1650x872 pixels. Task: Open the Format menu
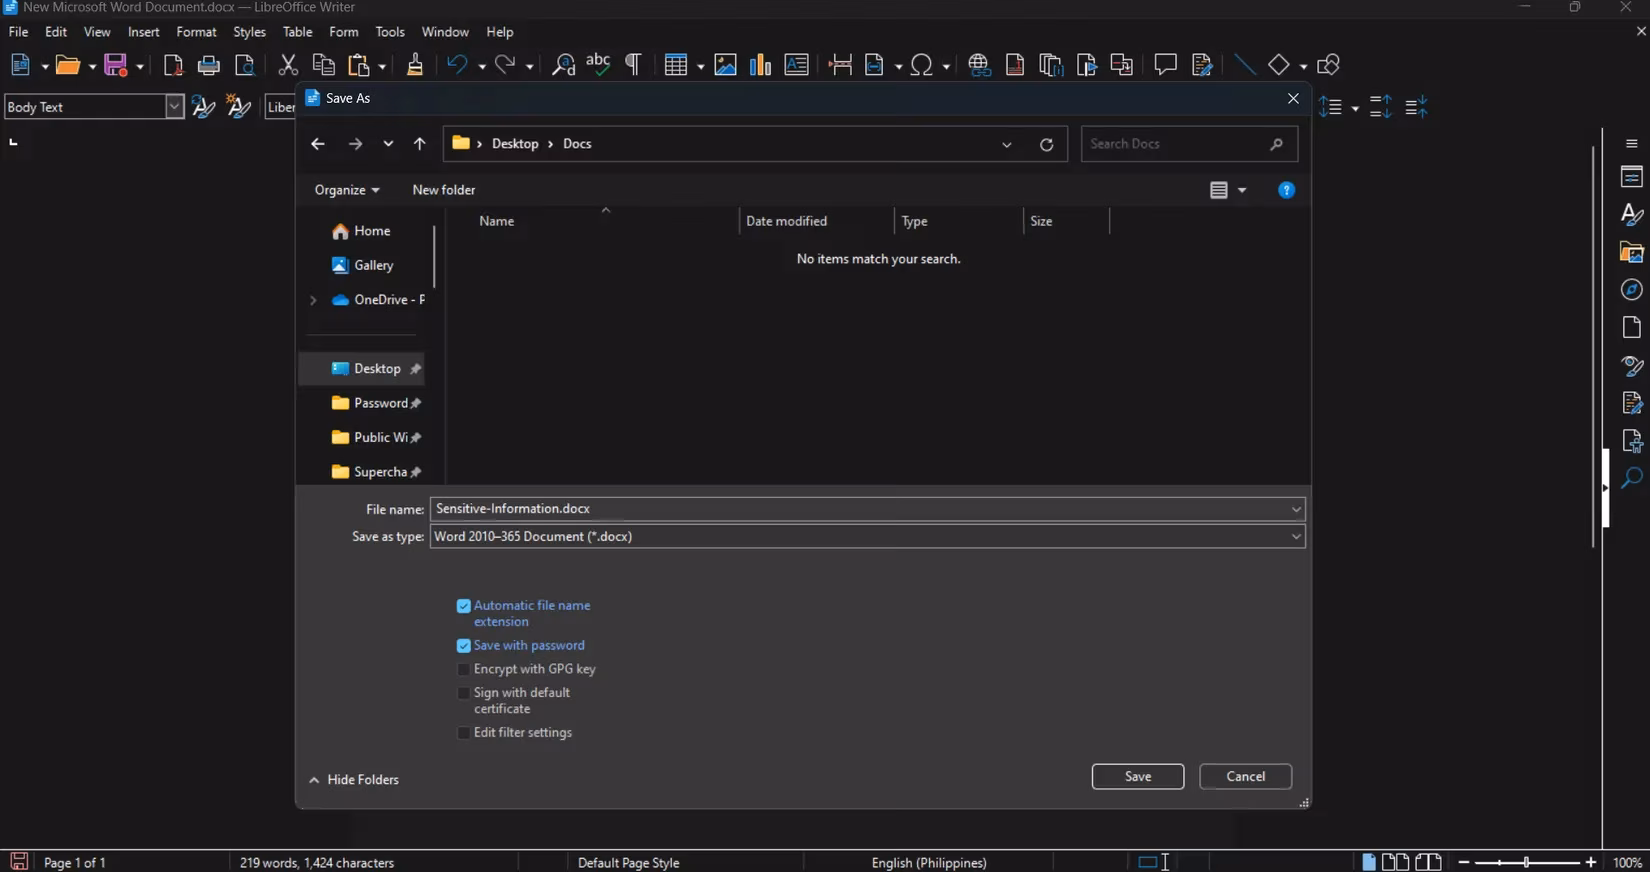[x=196, y=32]
